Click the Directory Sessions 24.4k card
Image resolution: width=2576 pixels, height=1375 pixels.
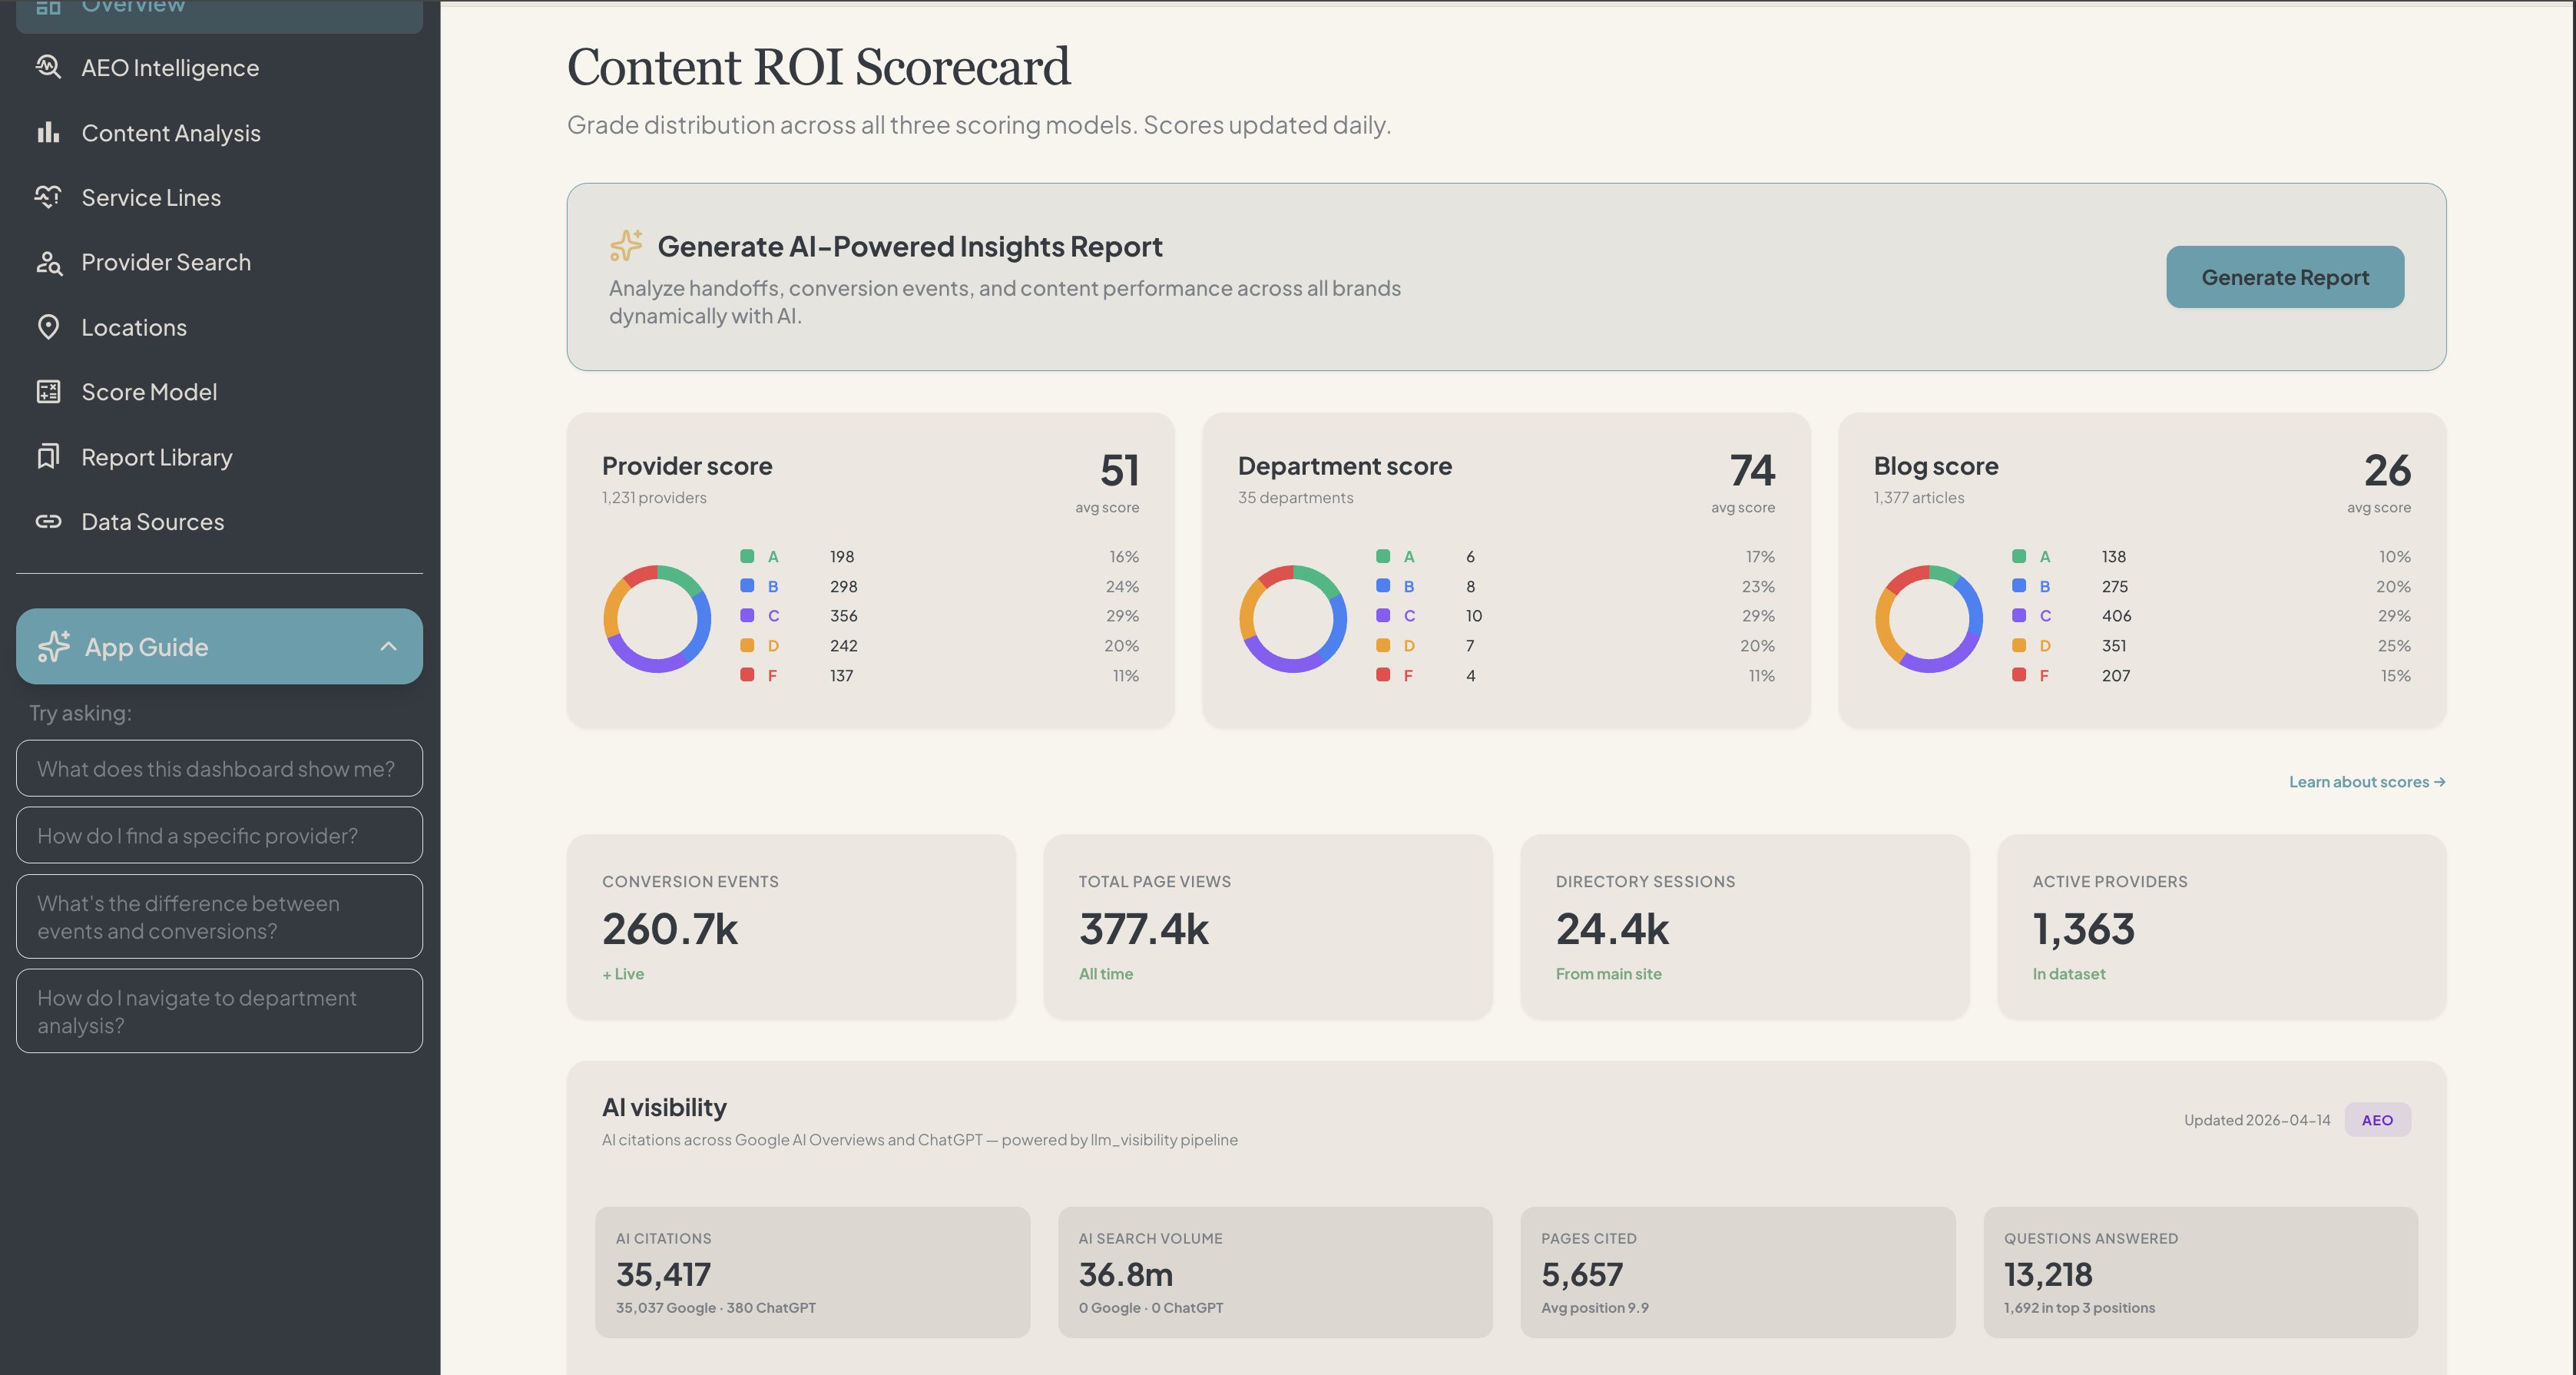click(x=1745, y=926)
